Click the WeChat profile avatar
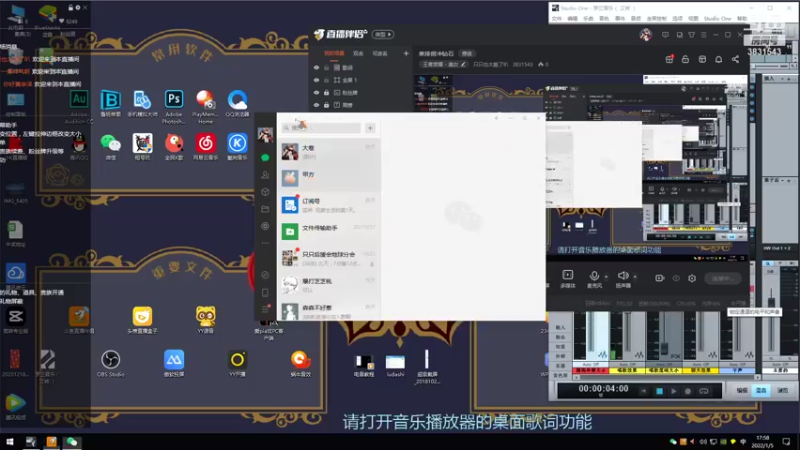This screenshot has height=450, width=800. pos(265,135)
